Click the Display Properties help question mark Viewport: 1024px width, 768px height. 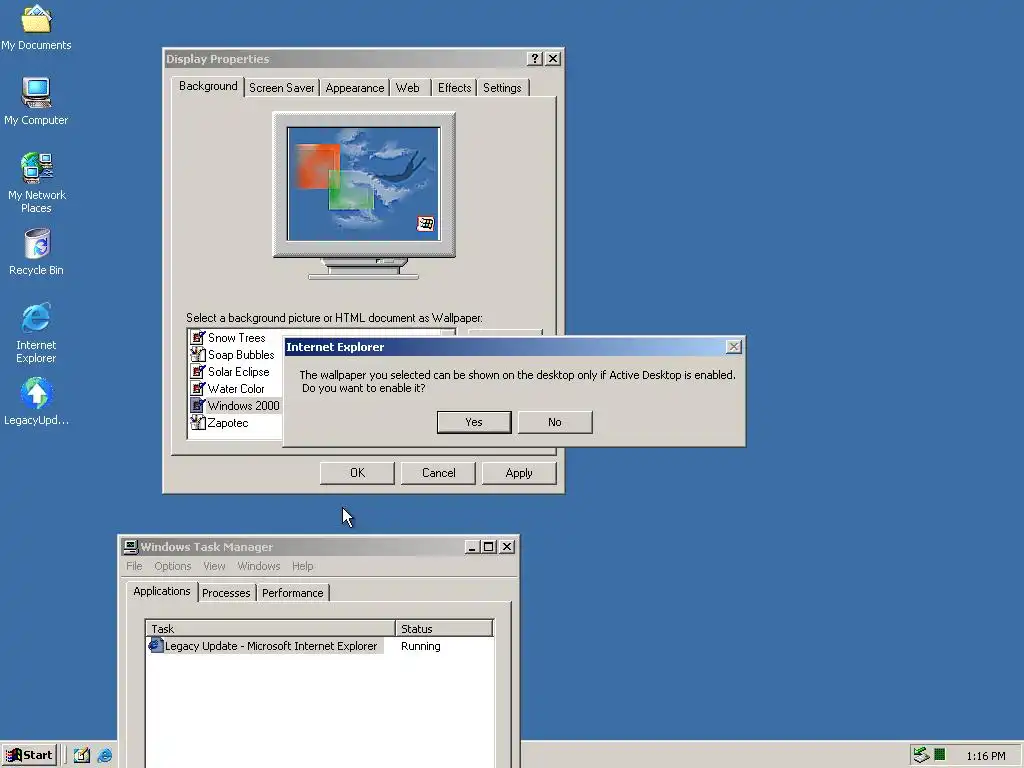[x=535, y=59]
